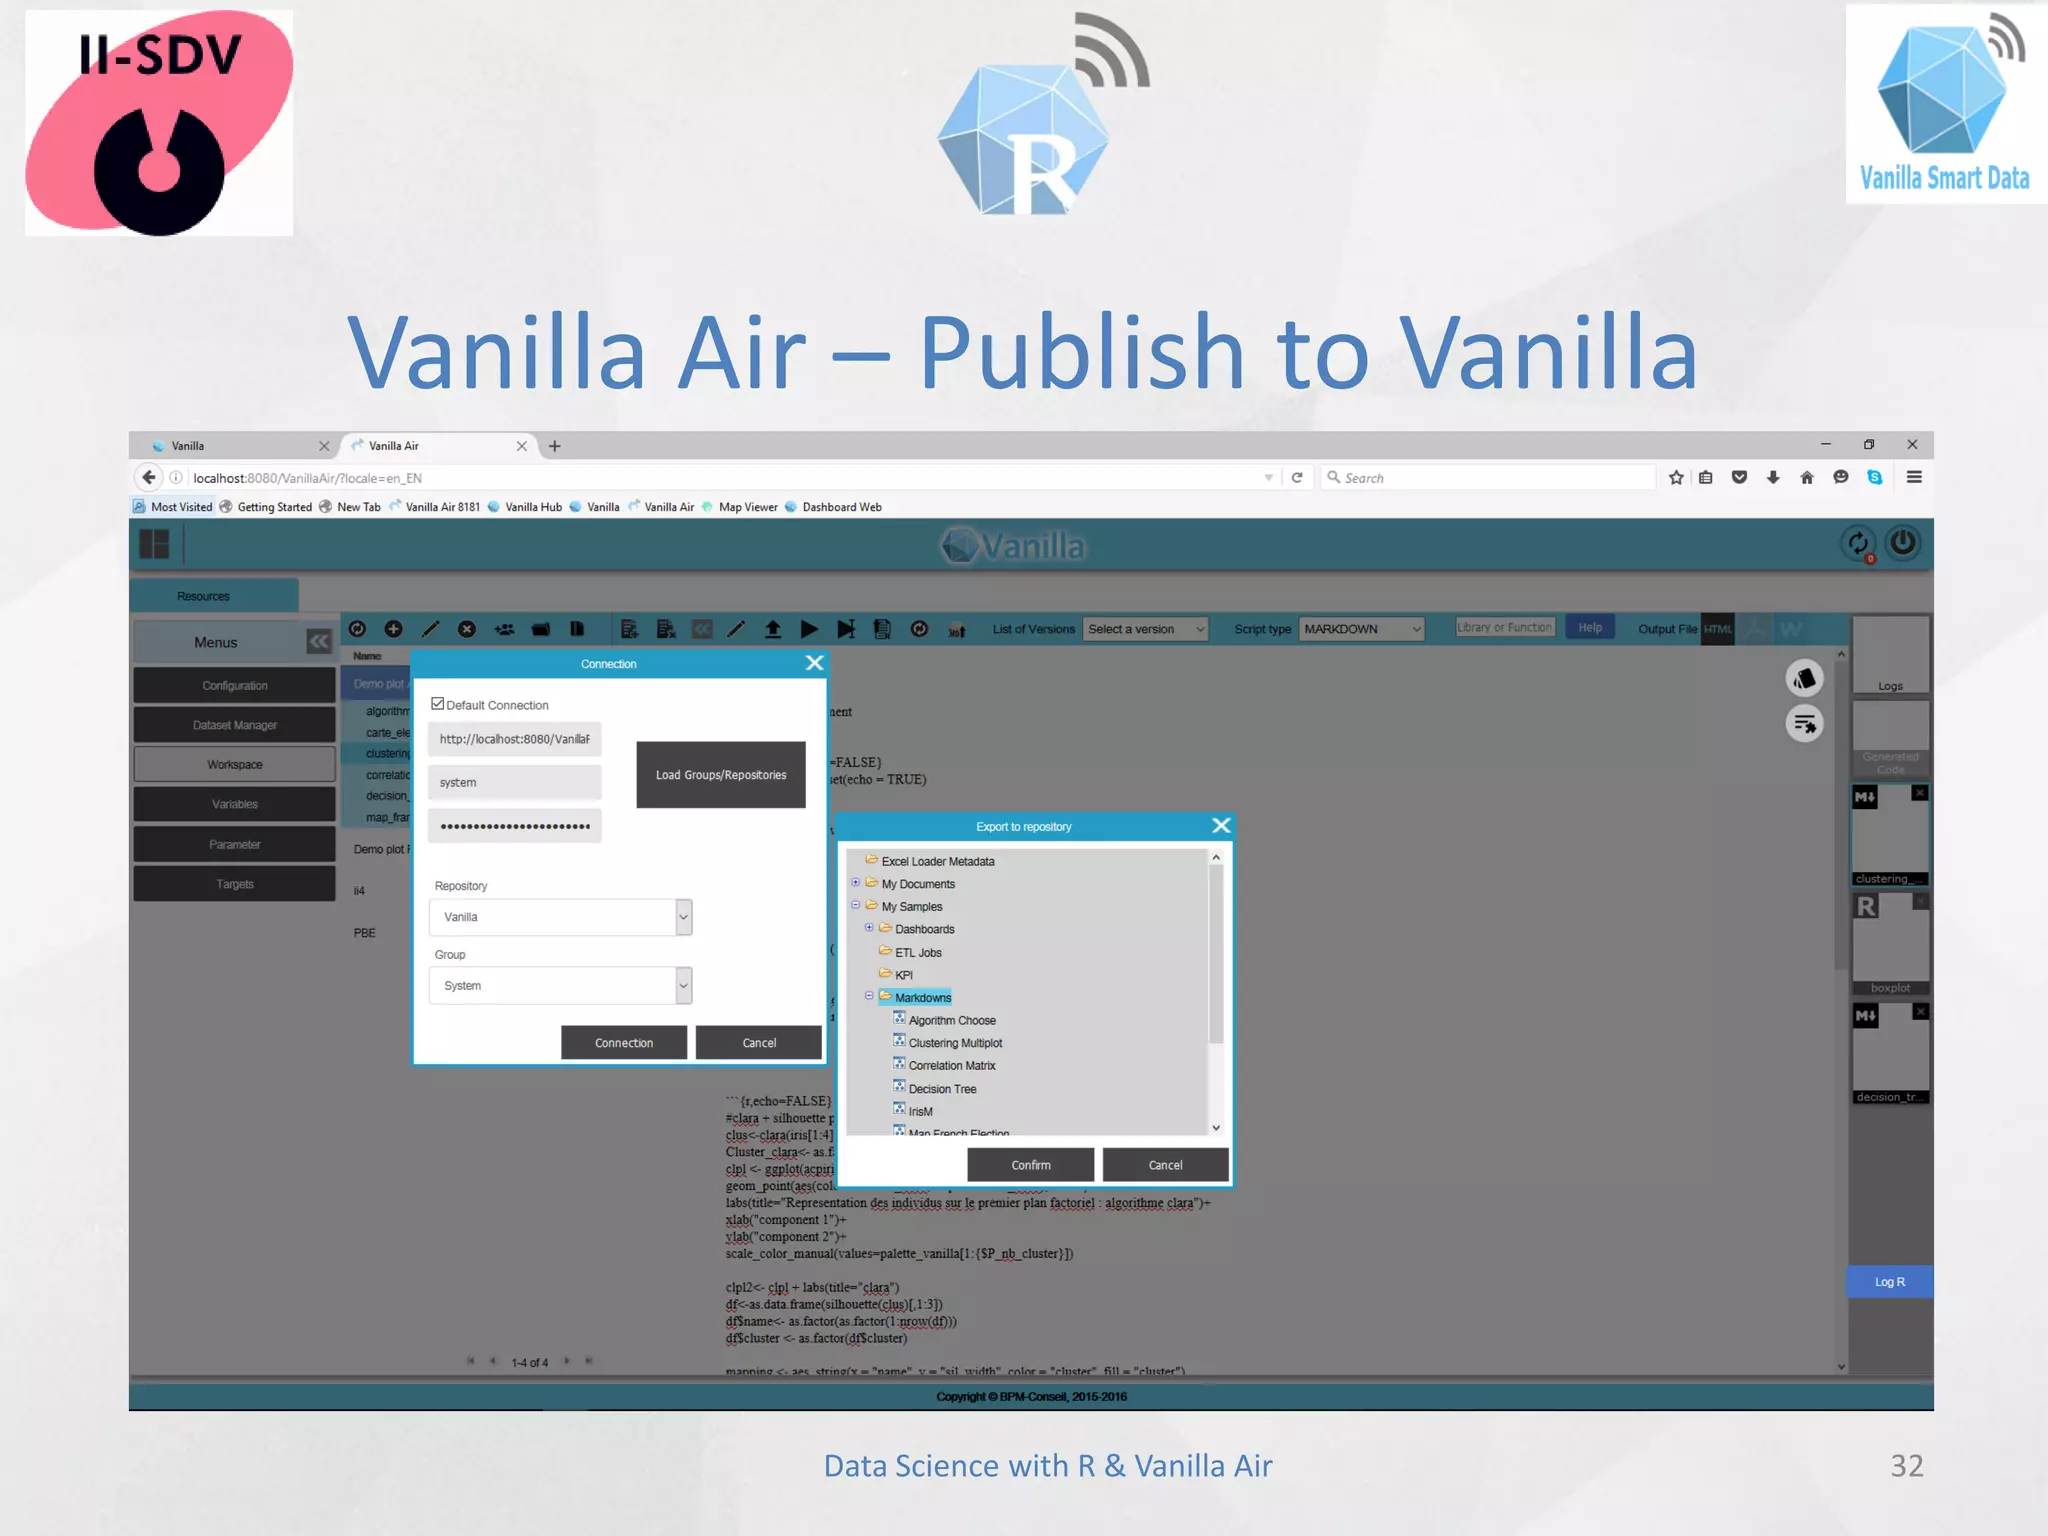Toggle the Default Connection checkbox

pos(437,704)
